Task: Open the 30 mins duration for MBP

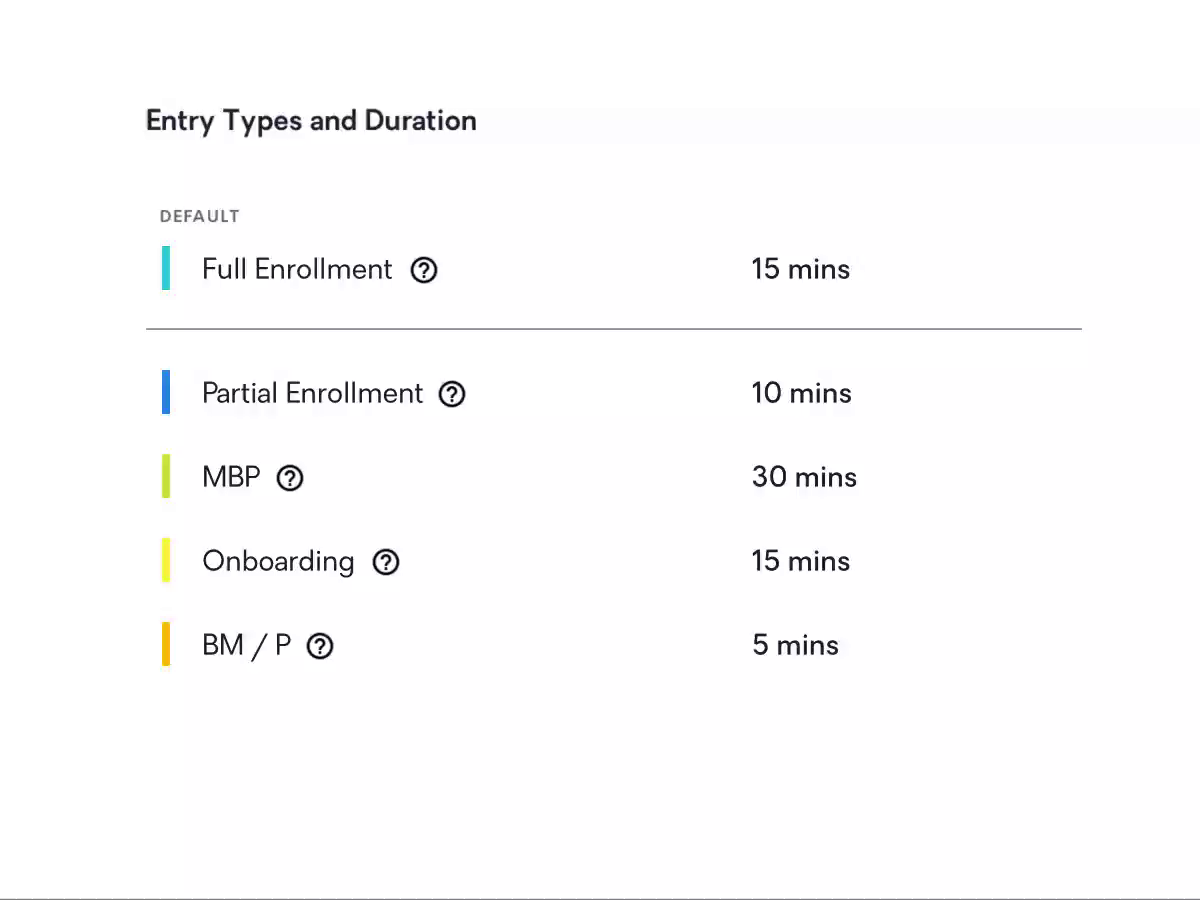Action: pos(804,477)
